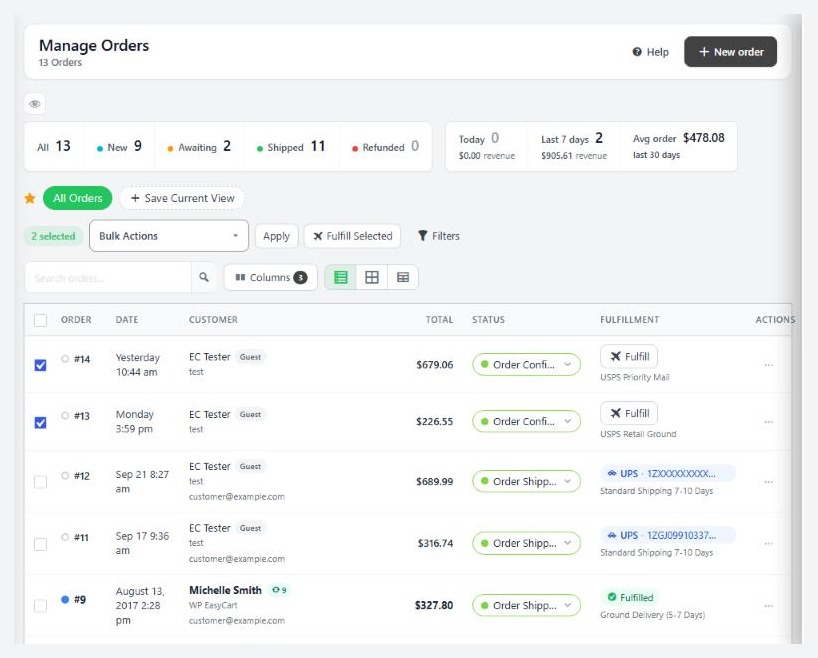Open UPS tracking link 1ZXXXXXXXXX
This screenshot has width=818, height=658.
[x=668, y=473]
